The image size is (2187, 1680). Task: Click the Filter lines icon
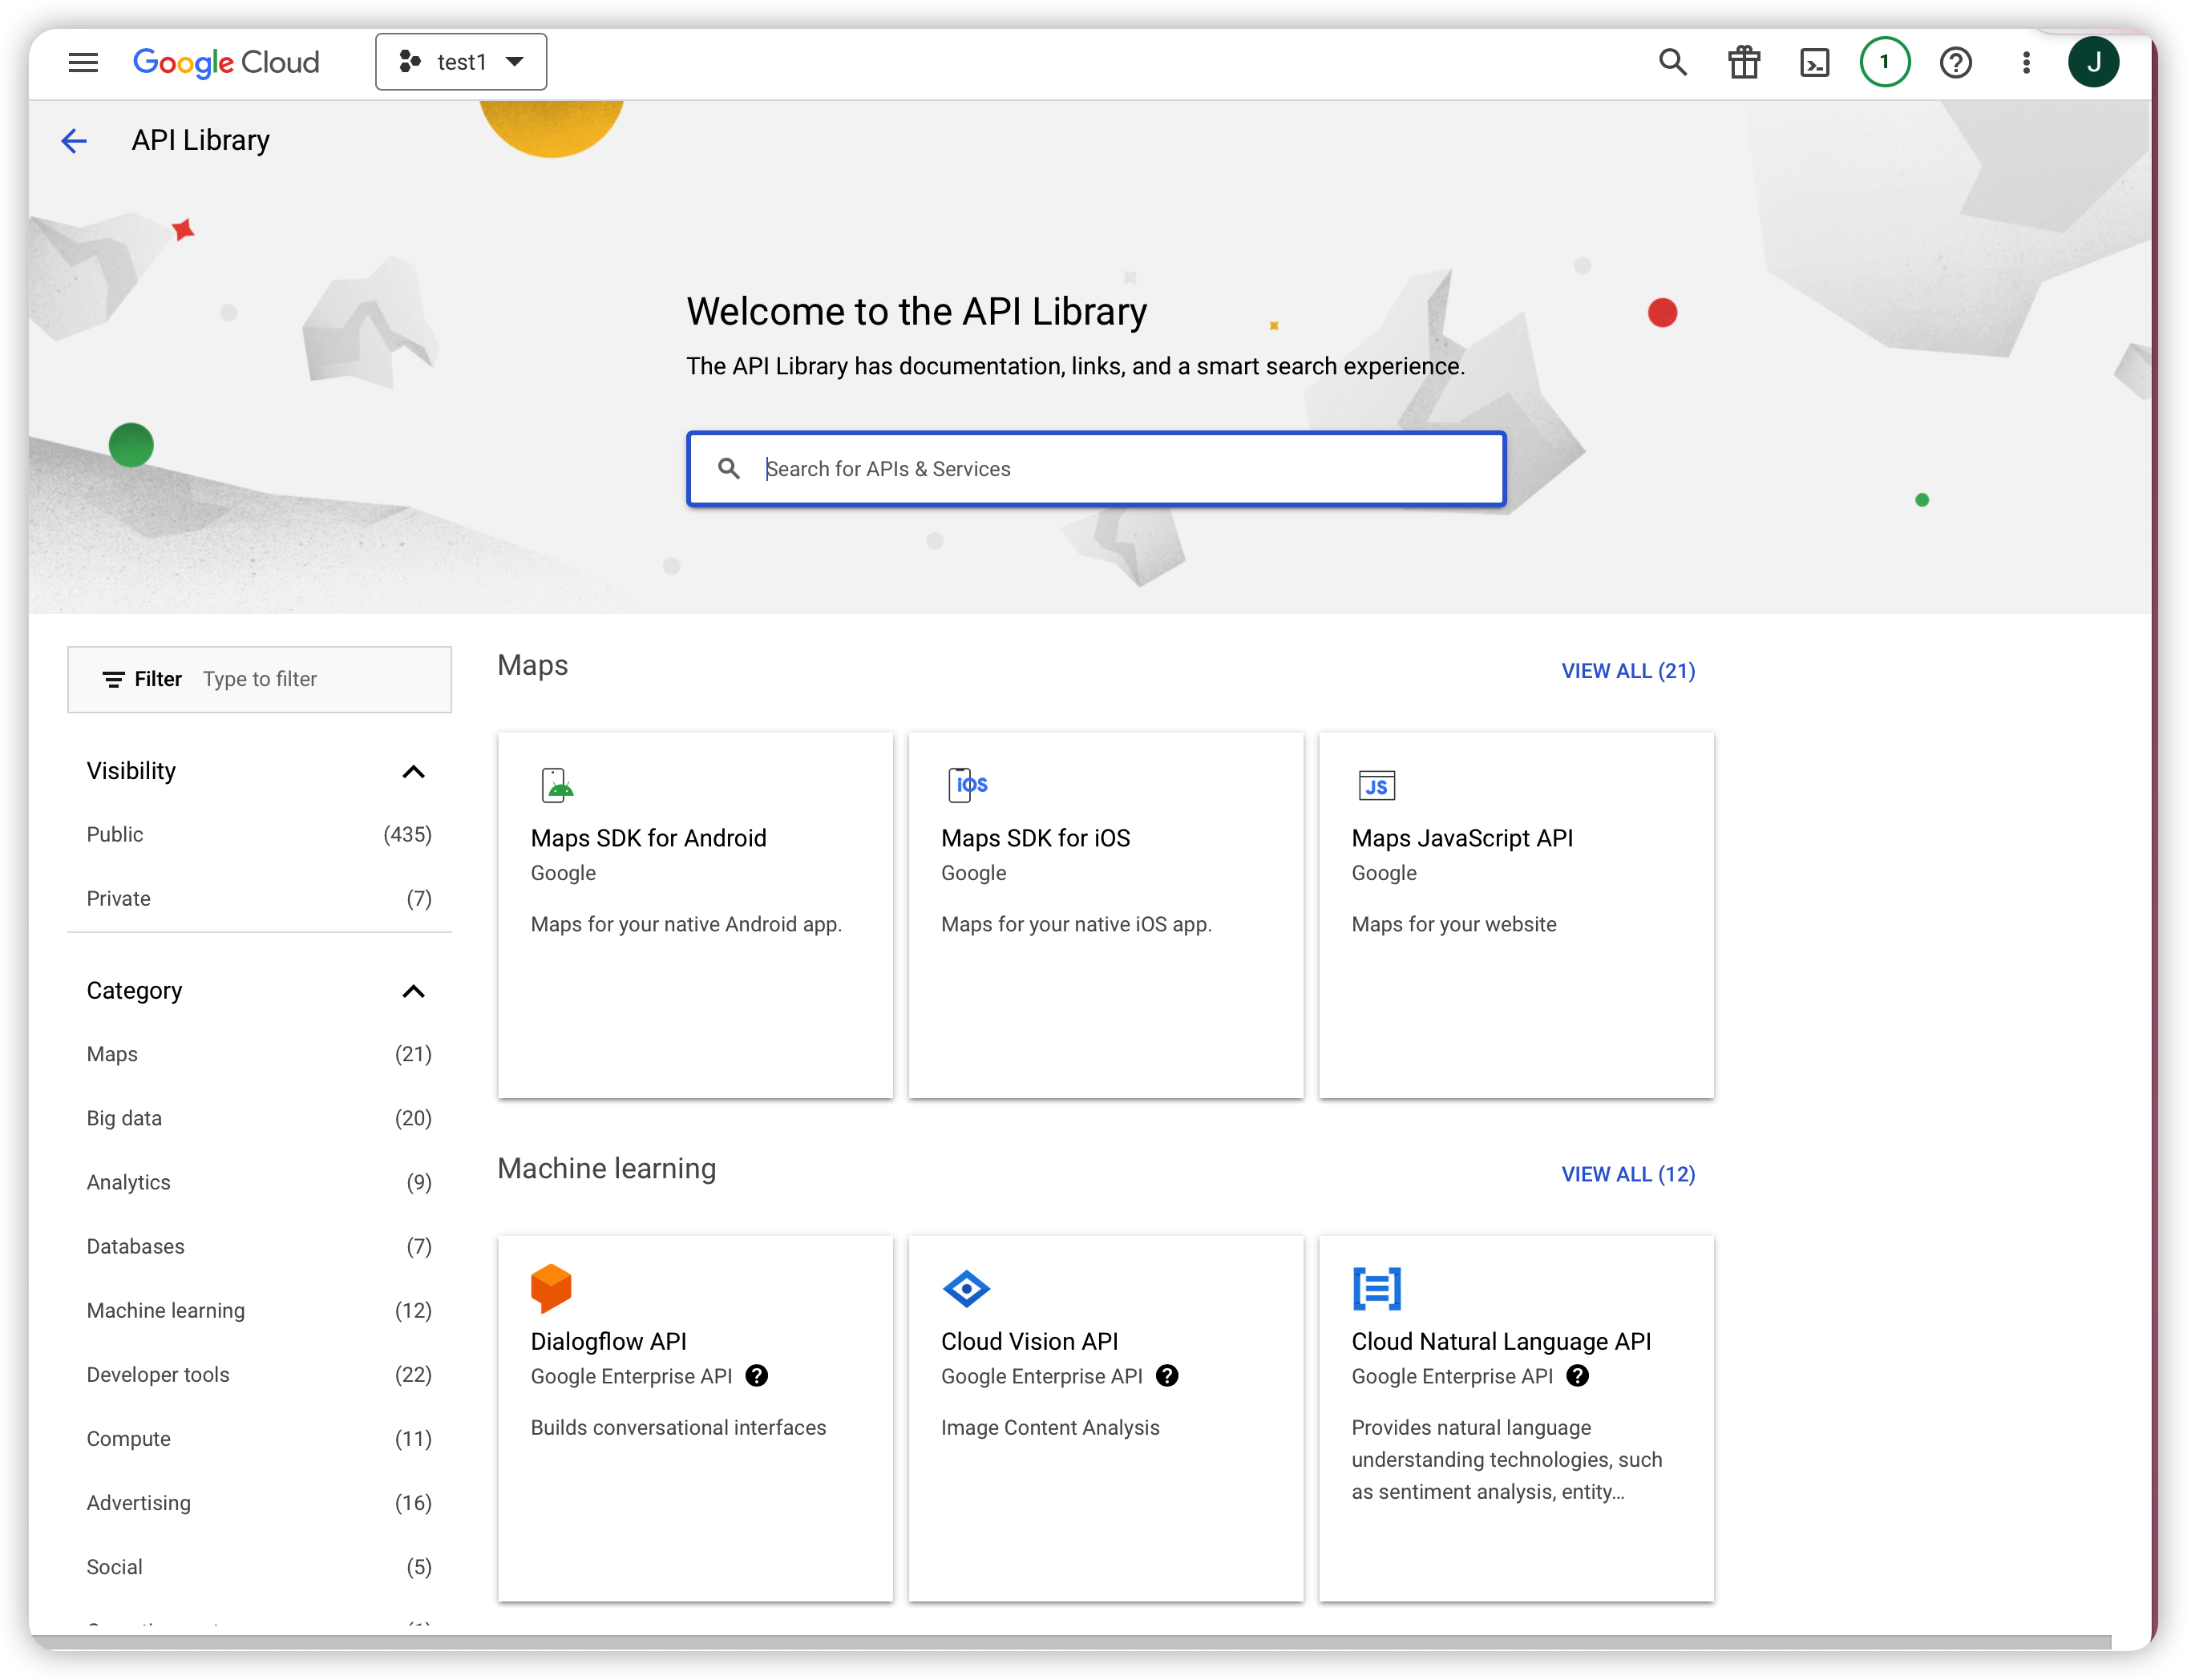click(x=113, y=680)
